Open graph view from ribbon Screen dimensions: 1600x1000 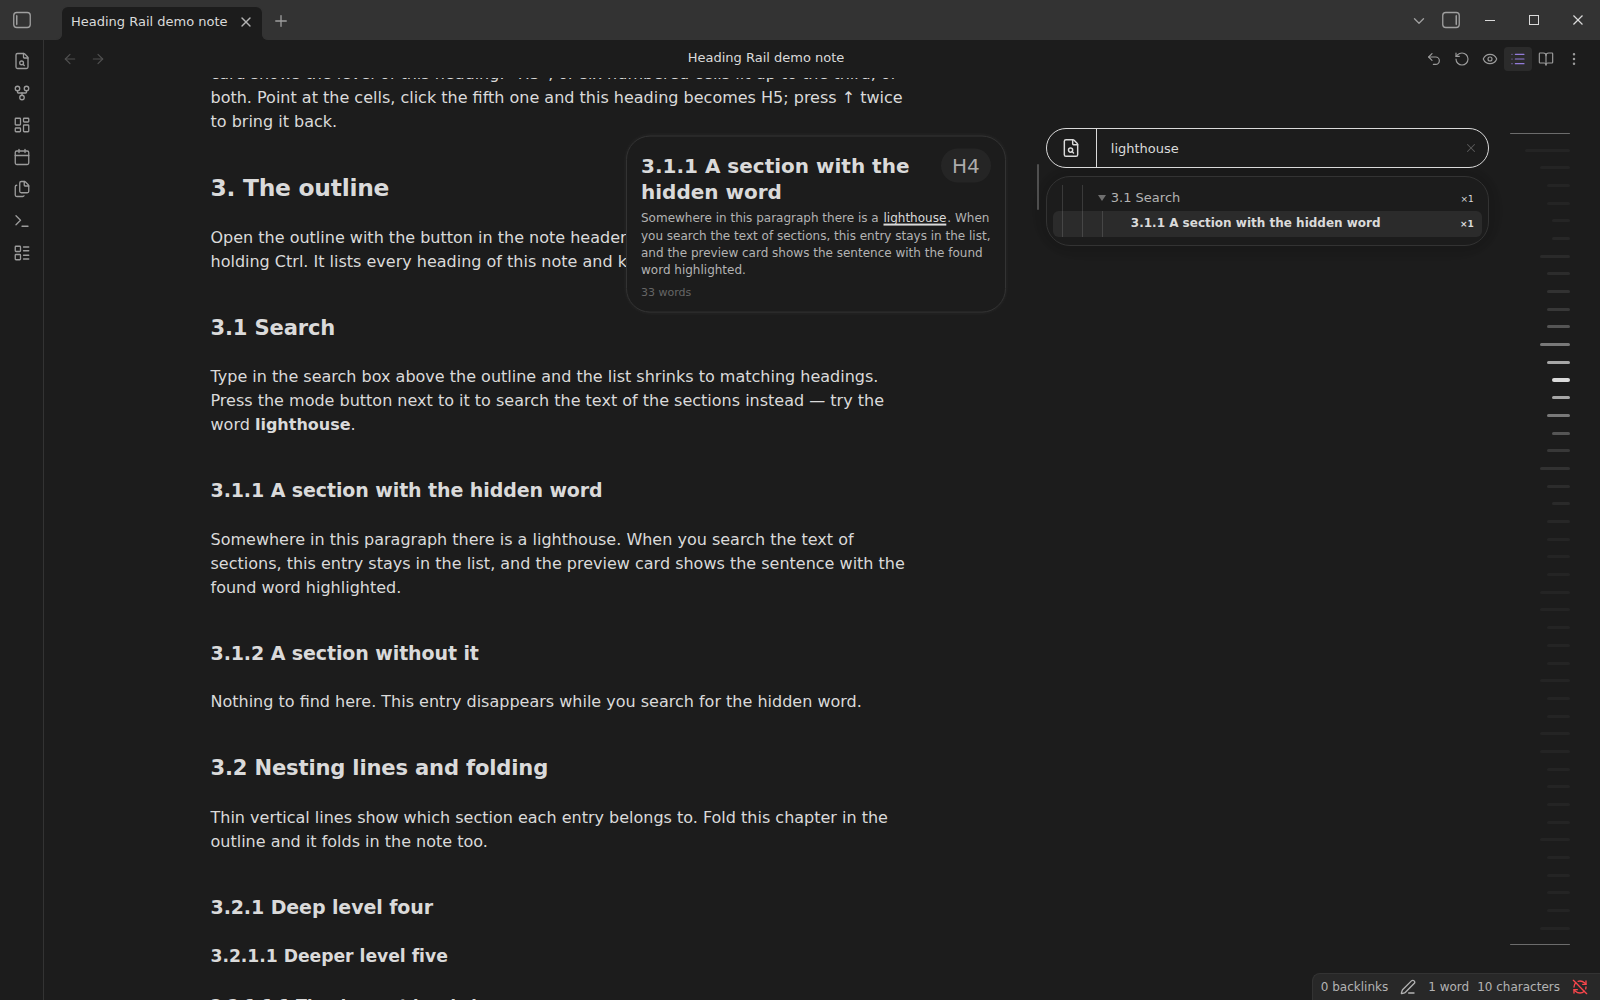22,93
